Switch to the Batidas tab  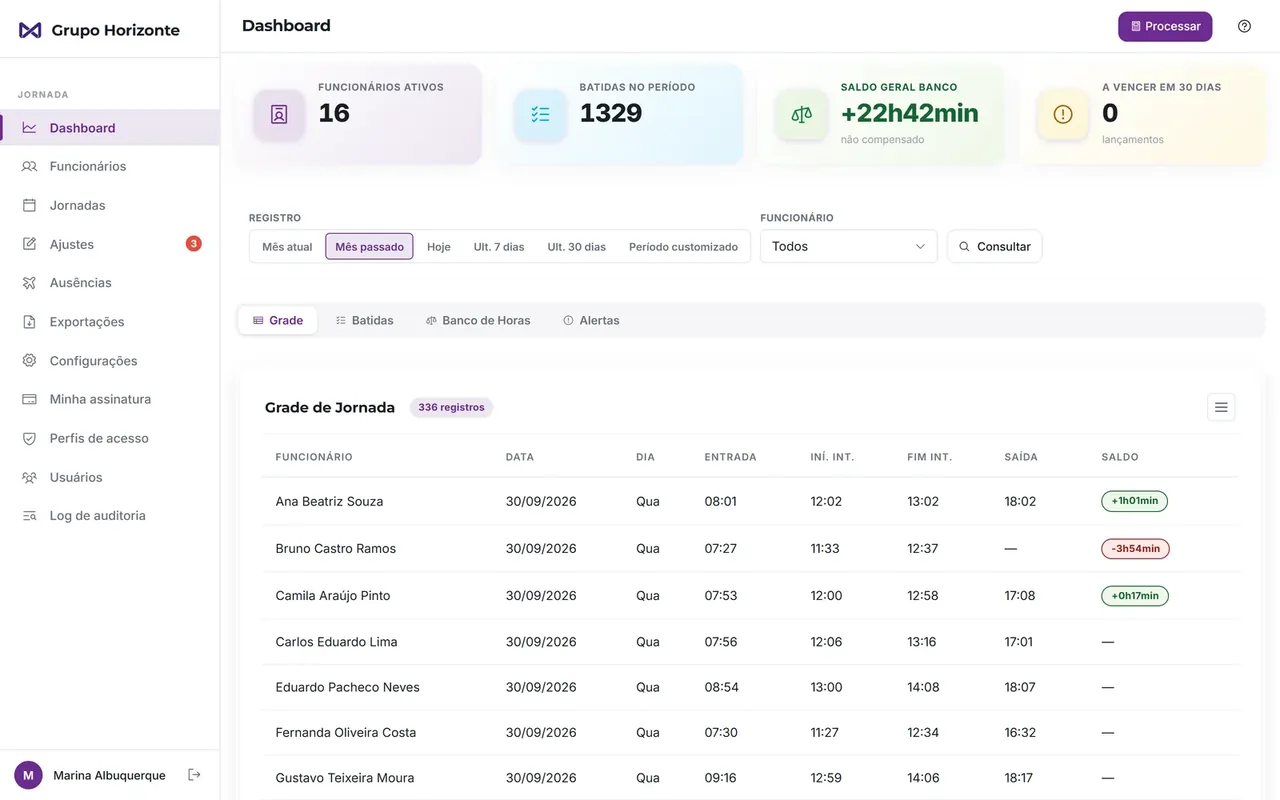[364, 320]
